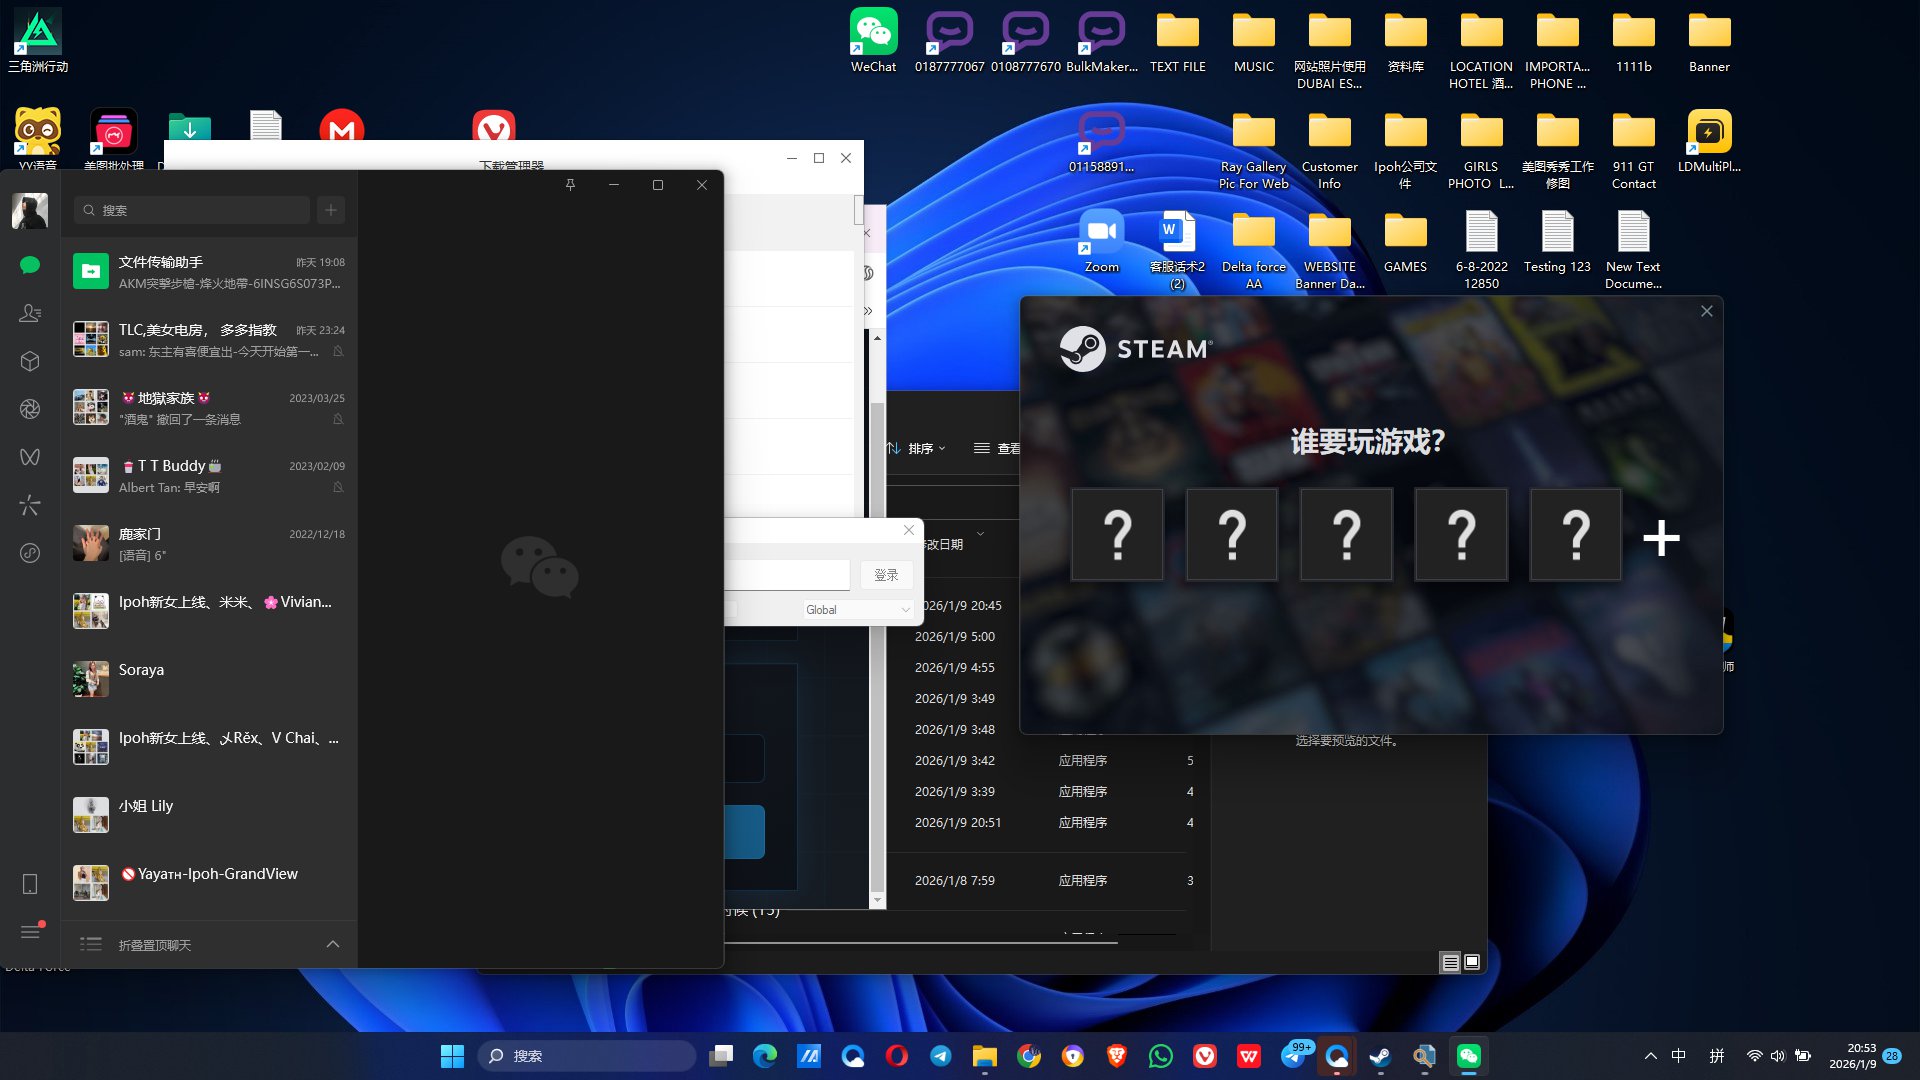Viewport: 1920px width, 1080px height.
Task: Open WeChat Channels butterfly icon
Action: [30, 457]
